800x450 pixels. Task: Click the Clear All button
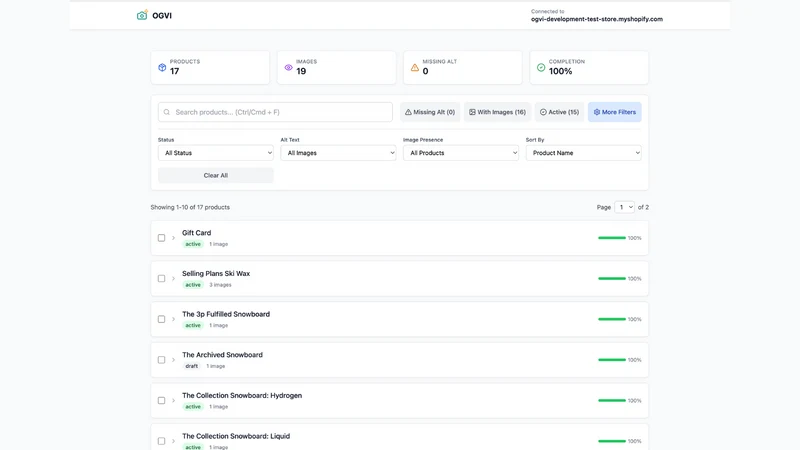(216, 176)
